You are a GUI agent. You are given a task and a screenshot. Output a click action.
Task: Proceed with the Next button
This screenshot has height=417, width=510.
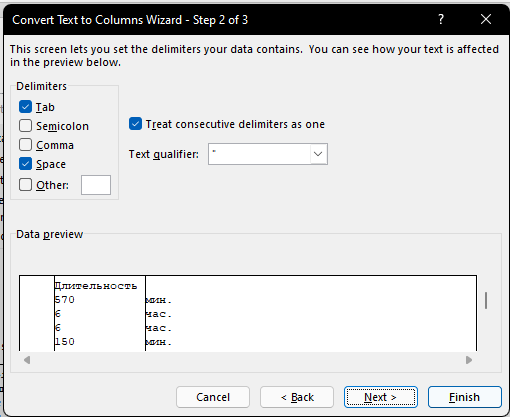(381, 397)
